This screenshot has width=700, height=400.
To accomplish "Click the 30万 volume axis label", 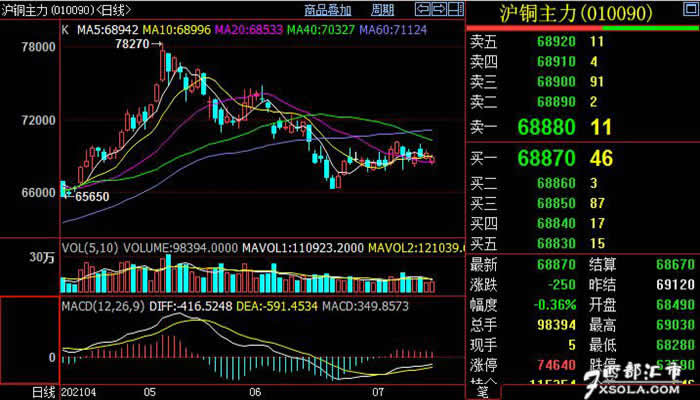I will click(42, 258).
